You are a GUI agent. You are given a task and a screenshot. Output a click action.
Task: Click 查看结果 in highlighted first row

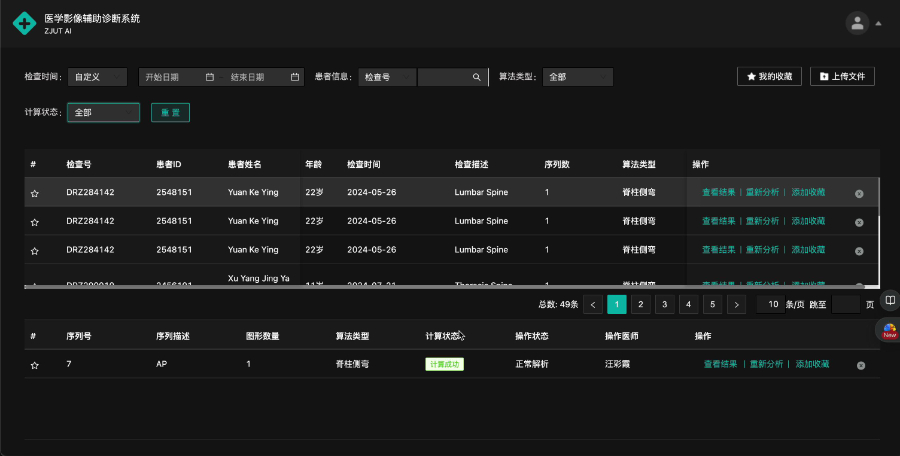pos(719,192)
